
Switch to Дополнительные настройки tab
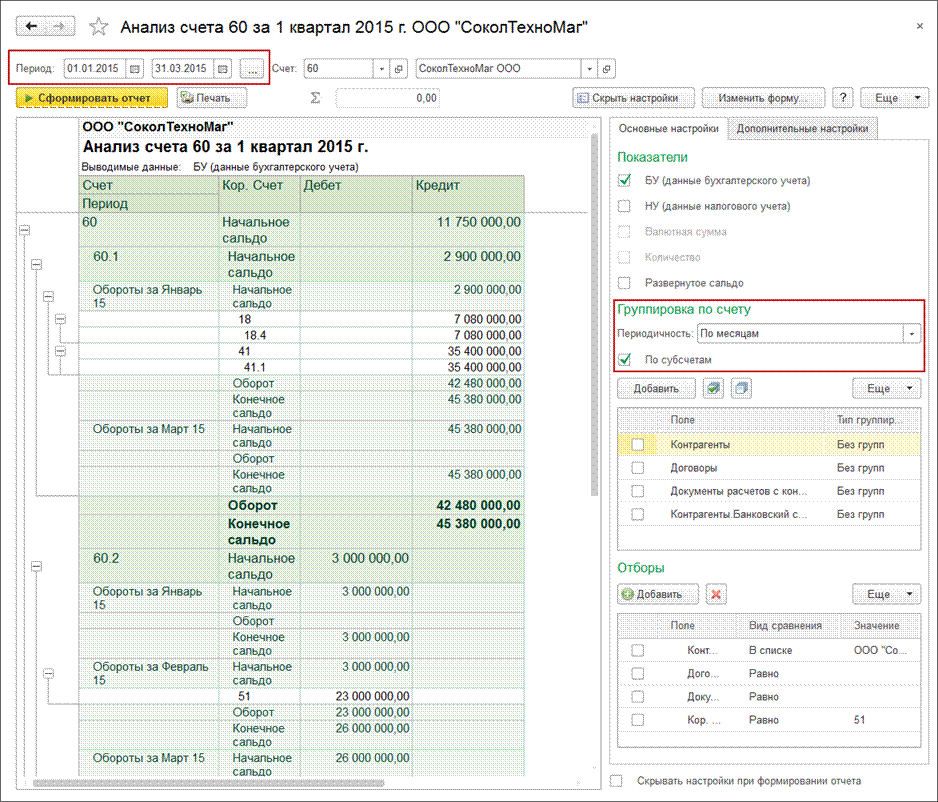(x=804, y=128)
